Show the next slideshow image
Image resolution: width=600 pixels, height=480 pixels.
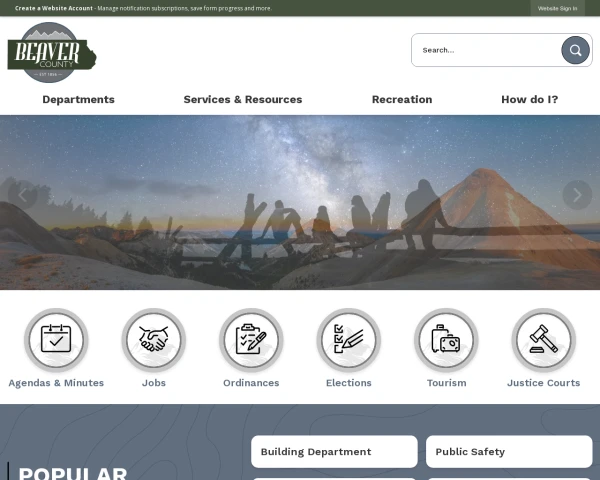pyautogui.click(x=576, y=195)
